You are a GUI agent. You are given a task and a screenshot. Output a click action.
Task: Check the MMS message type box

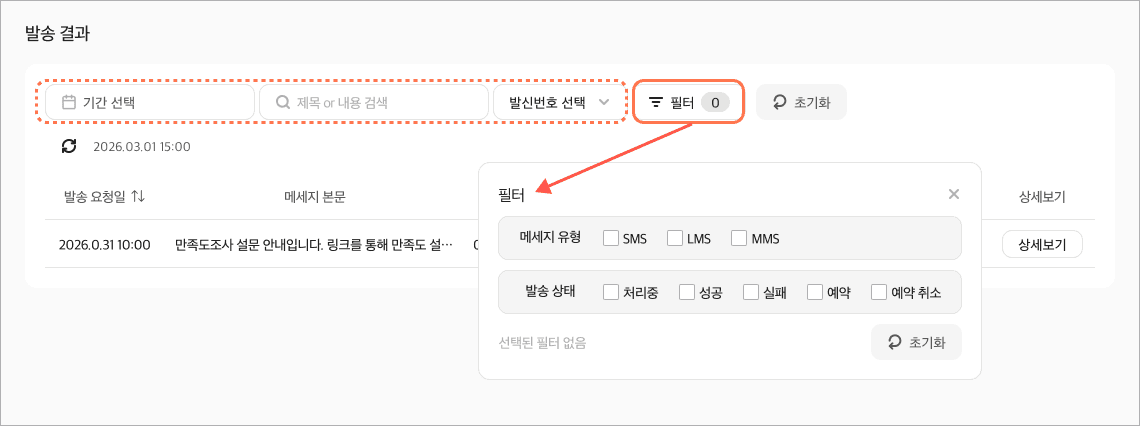click(x=739, y=238)
